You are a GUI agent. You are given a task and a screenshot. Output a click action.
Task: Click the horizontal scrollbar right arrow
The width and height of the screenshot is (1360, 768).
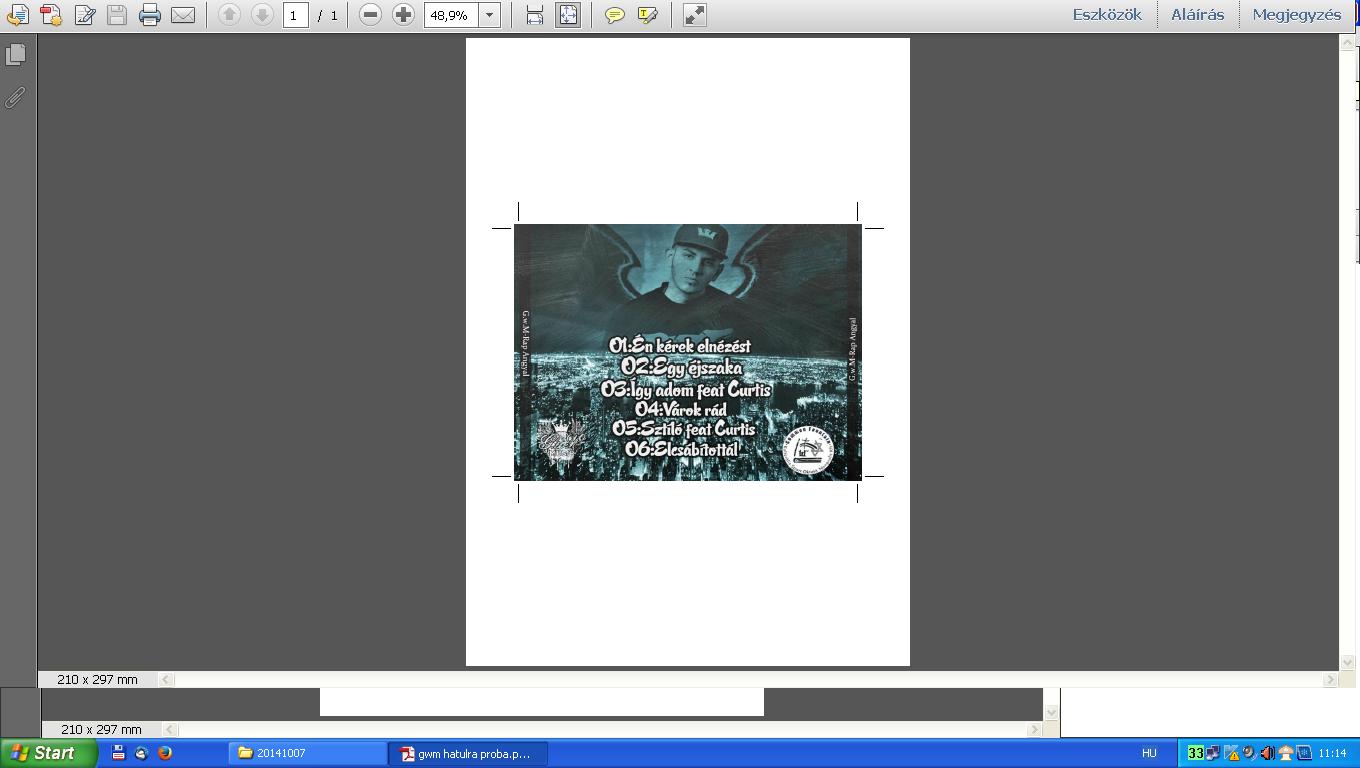click(x=1330, y=679)
